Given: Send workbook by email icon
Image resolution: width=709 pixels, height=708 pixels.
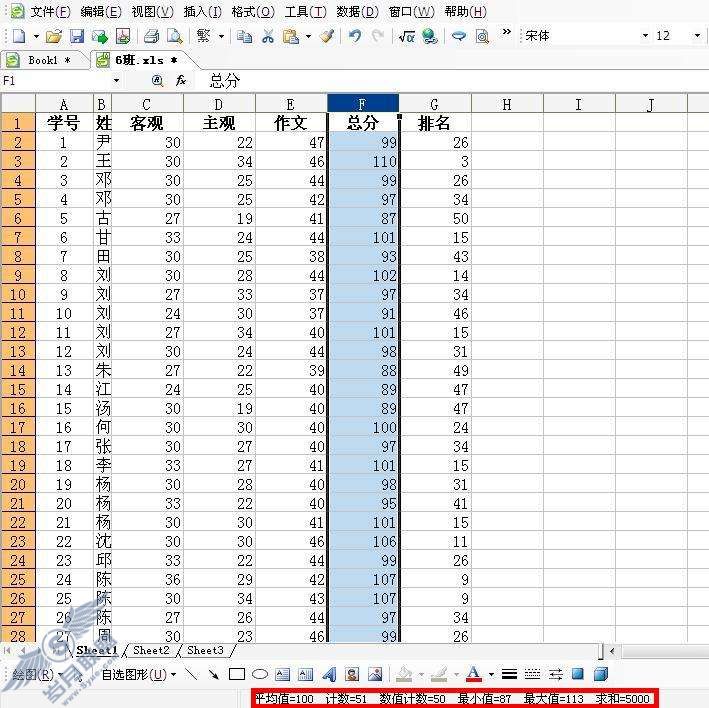Looking at the screenshot, I should tap(99, 36).
